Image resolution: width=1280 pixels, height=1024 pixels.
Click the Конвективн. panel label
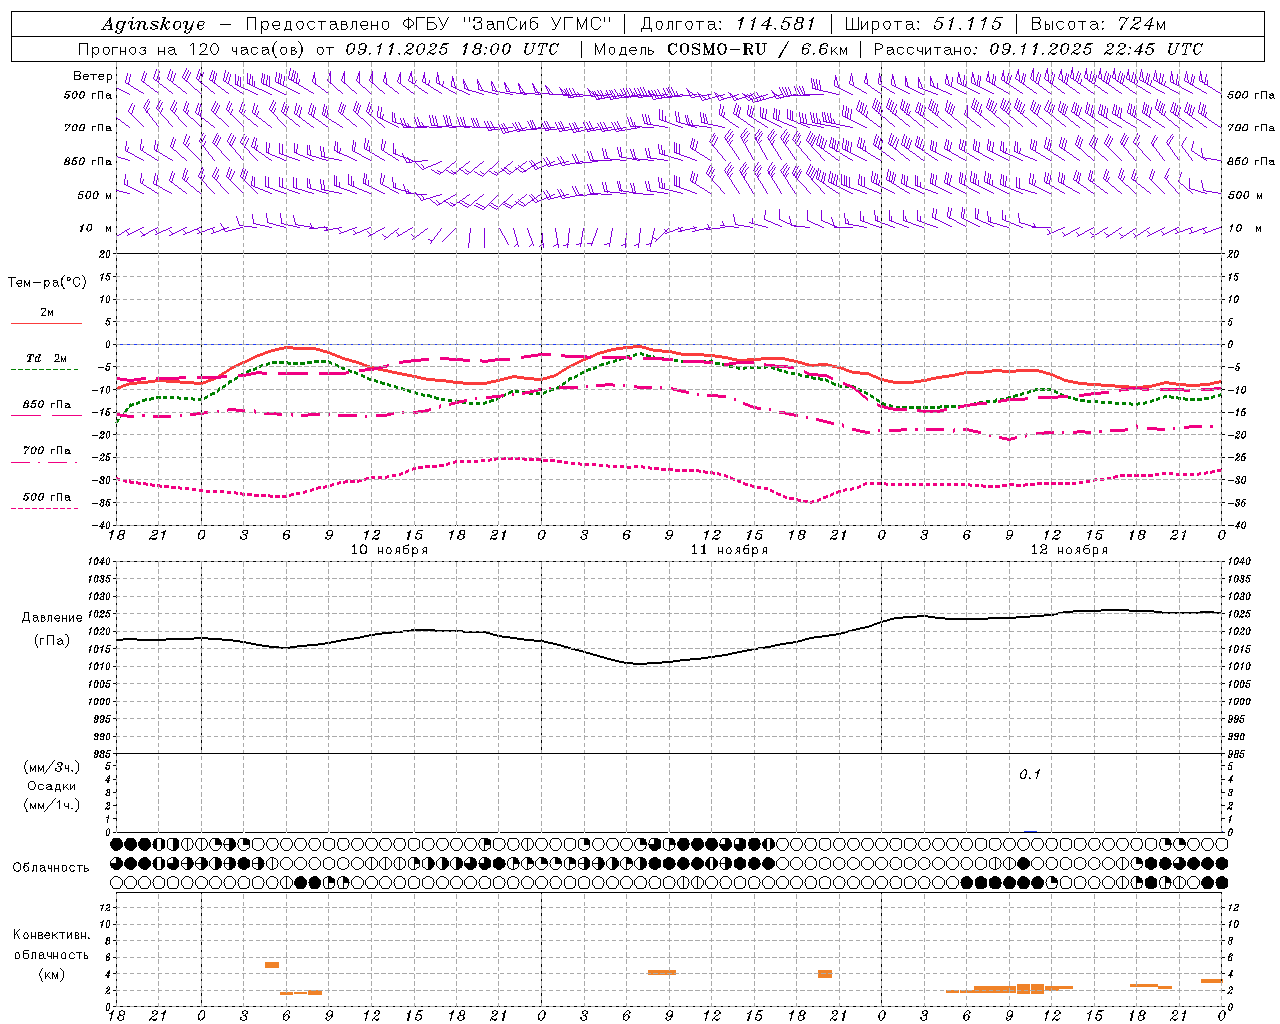[x=51, y=935]
